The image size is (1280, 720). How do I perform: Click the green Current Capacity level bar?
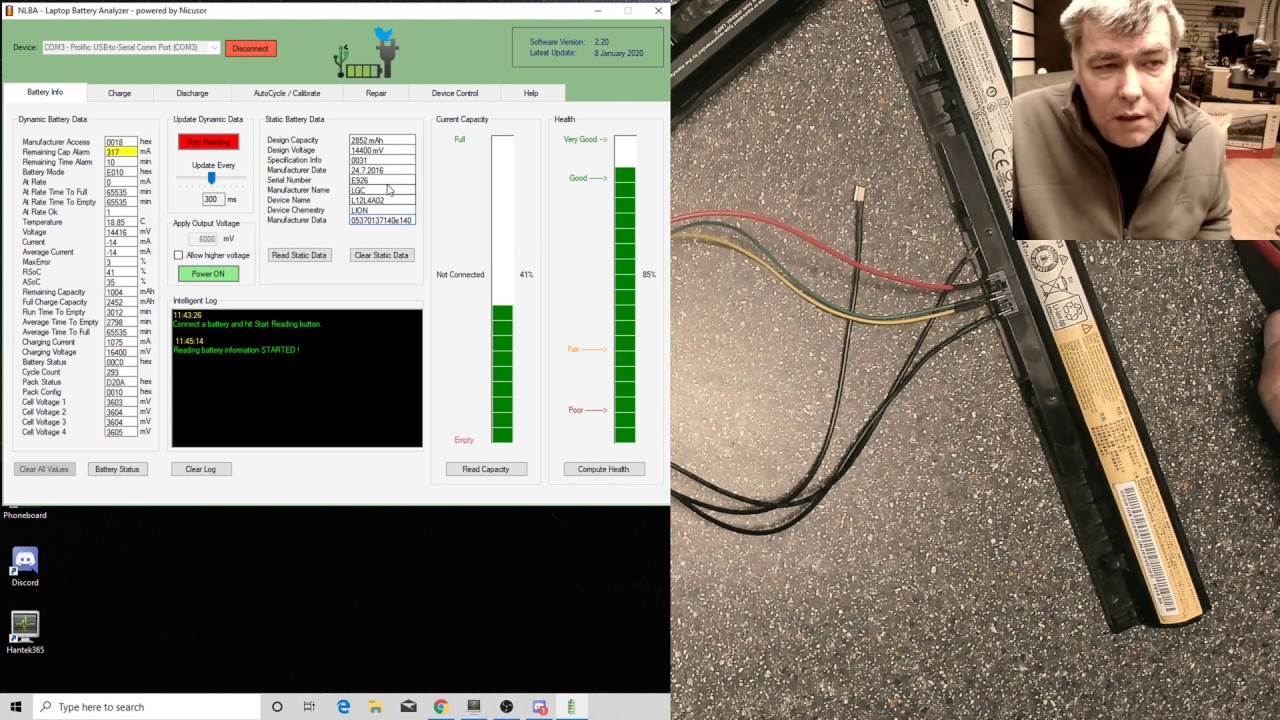(502, 374)
